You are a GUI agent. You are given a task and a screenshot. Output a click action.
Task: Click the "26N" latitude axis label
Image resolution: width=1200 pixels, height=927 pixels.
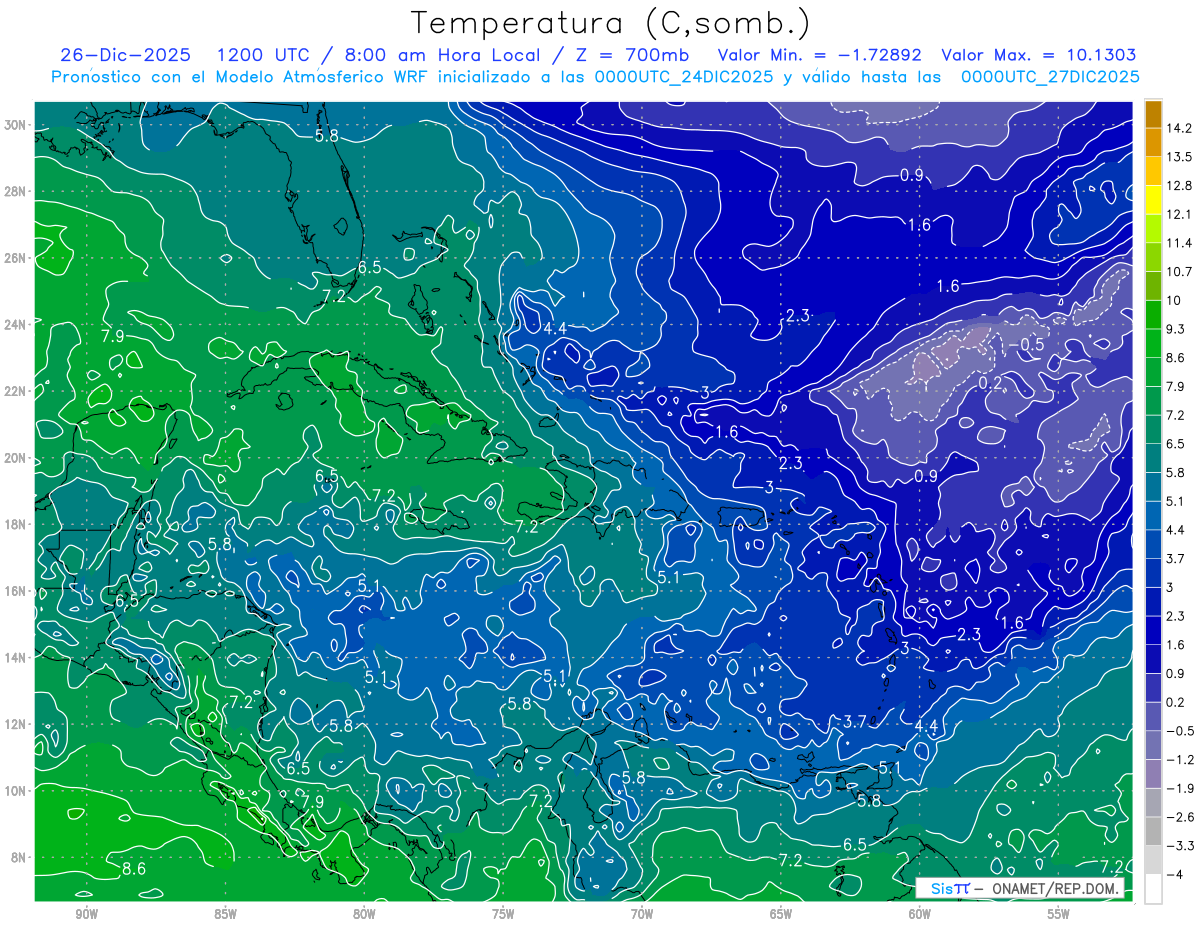pyautogui.click(x=17, y=258)
